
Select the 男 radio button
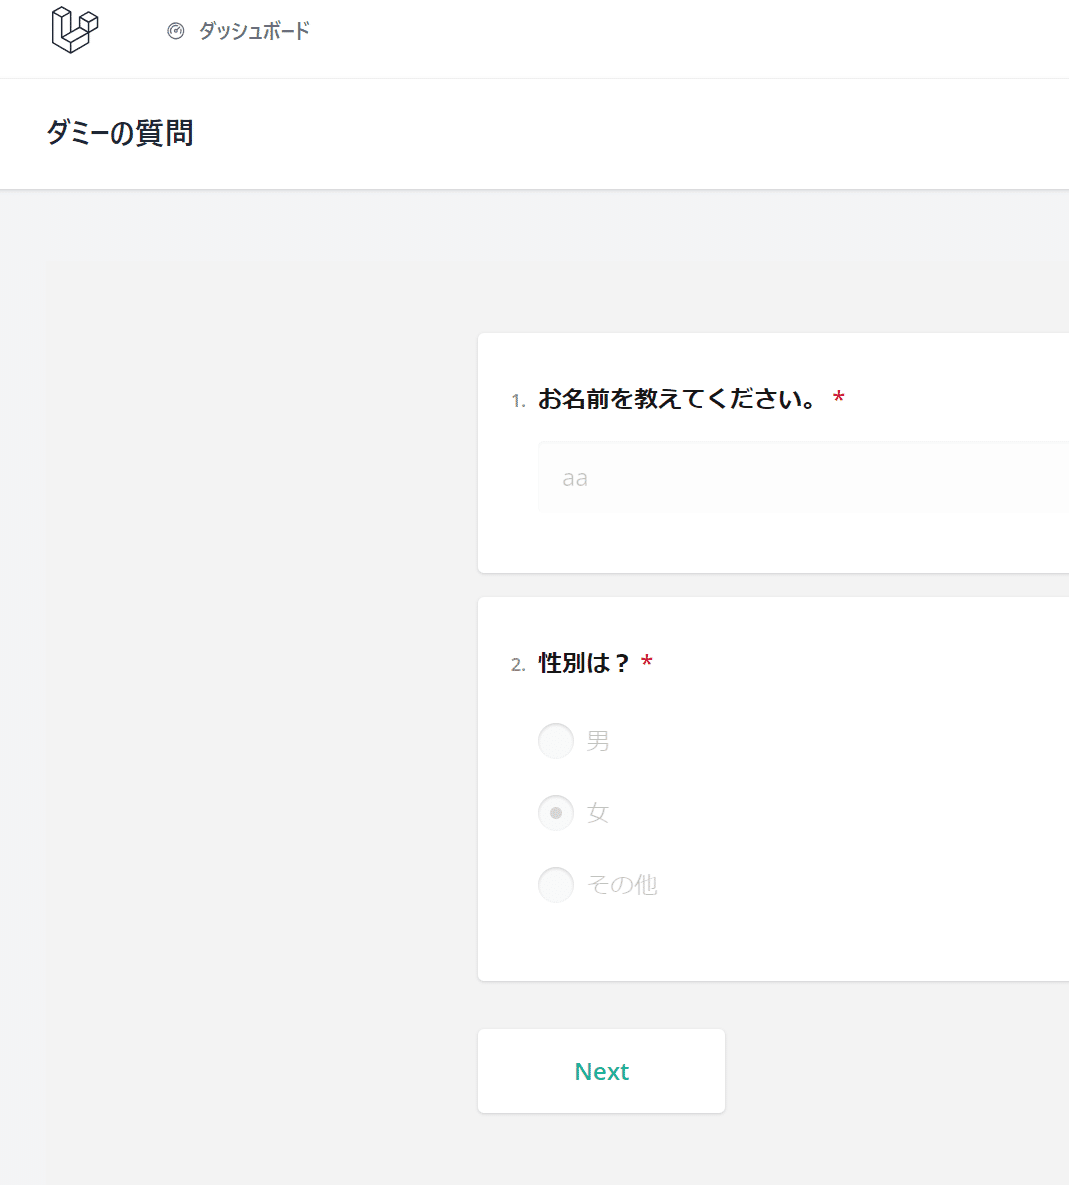point(556,741)
